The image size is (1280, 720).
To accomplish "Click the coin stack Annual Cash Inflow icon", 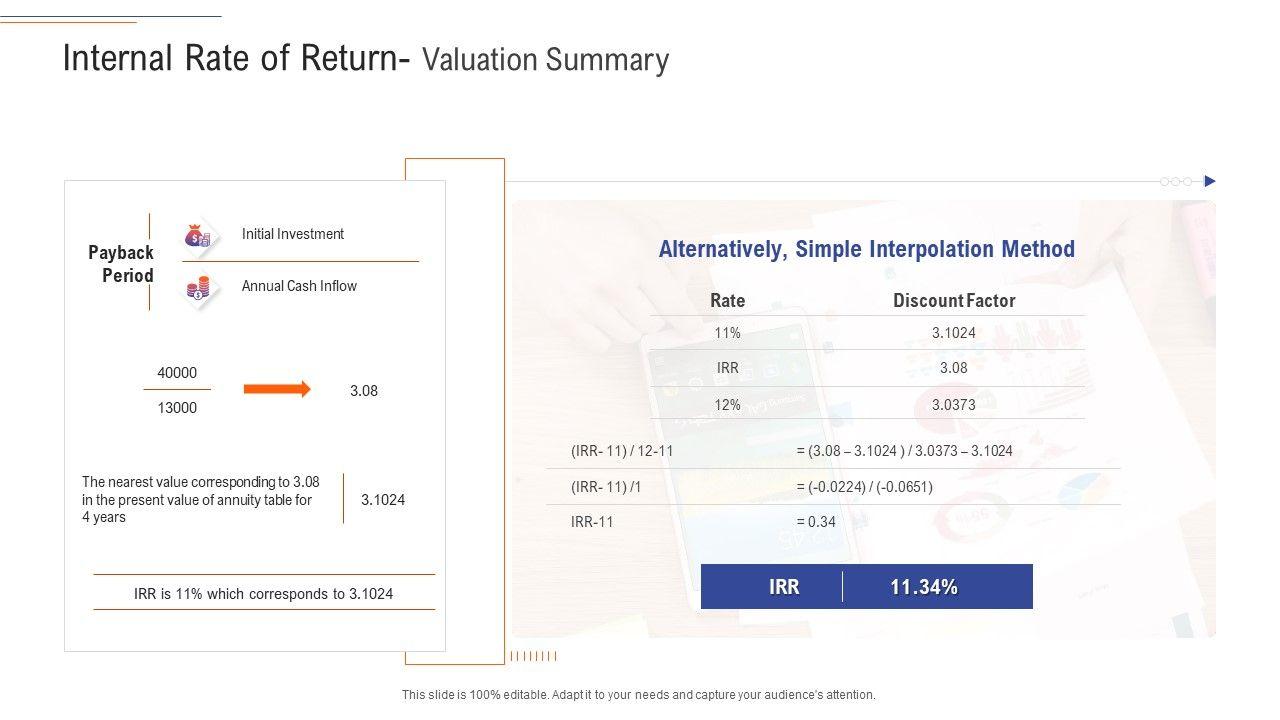I will (198, 288).
